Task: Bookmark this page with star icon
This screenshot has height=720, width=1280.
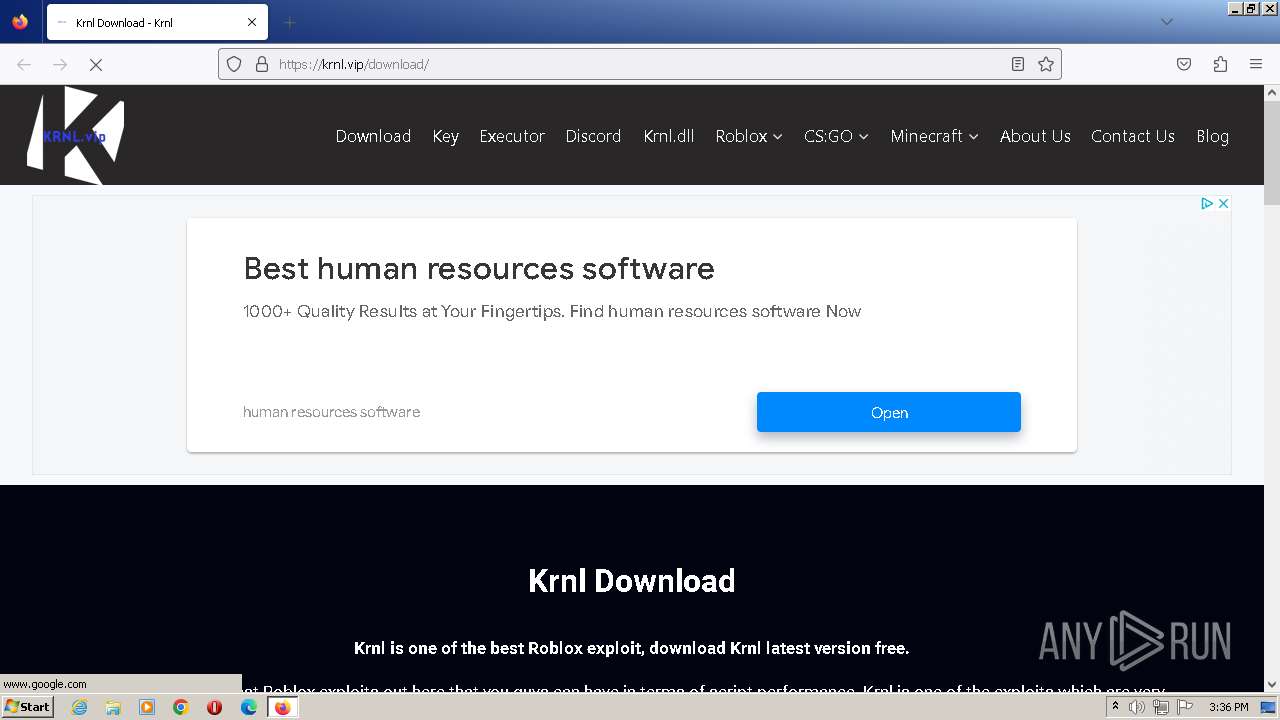Action: (1046, 64)
